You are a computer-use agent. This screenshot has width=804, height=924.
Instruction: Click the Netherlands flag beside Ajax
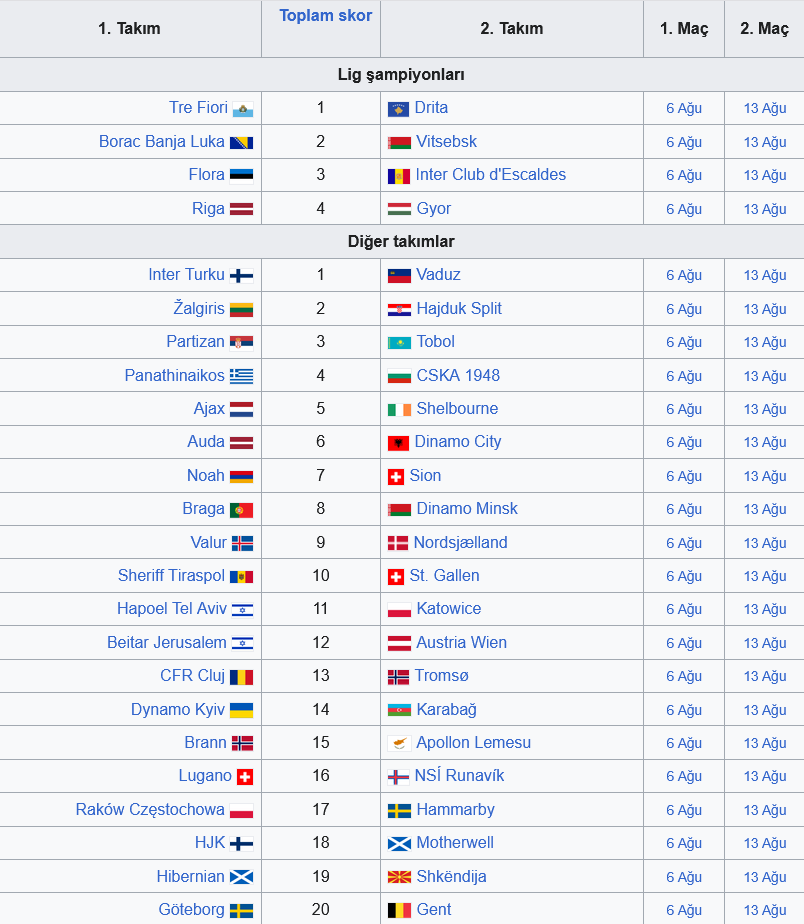242,409
